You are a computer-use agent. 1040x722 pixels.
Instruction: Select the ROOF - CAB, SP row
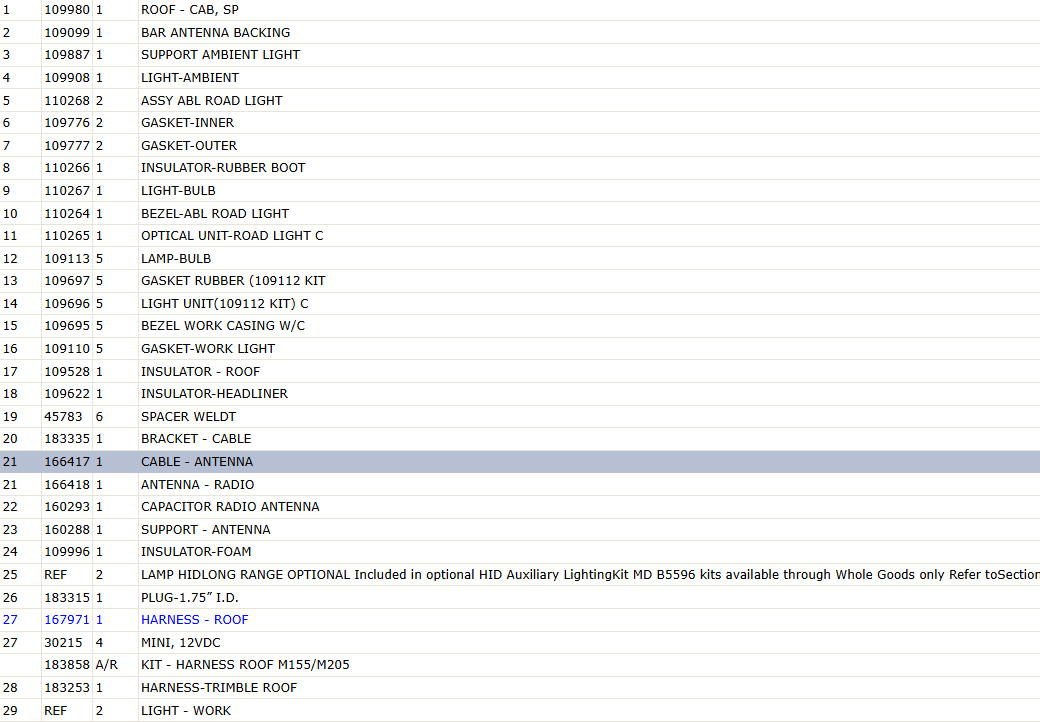(520, 10)
